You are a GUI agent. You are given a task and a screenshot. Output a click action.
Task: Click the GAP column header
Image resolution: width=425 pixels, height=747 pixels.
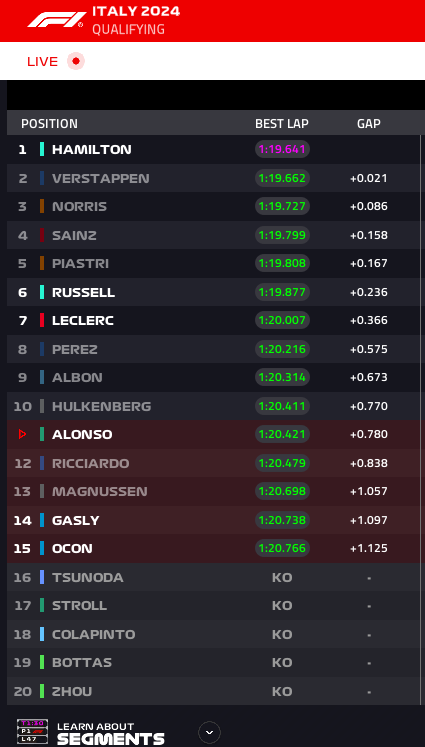pyautogui.click(x=369, y=124)
